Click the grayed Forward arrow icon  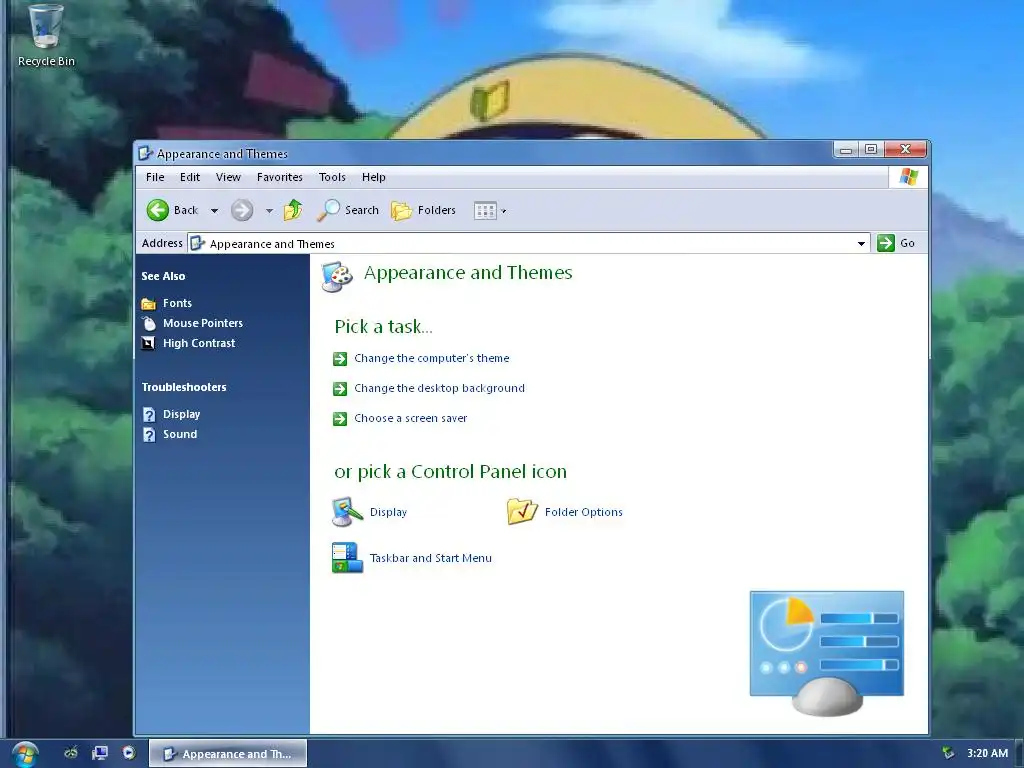pyautogui.click(x=242, y=210)
